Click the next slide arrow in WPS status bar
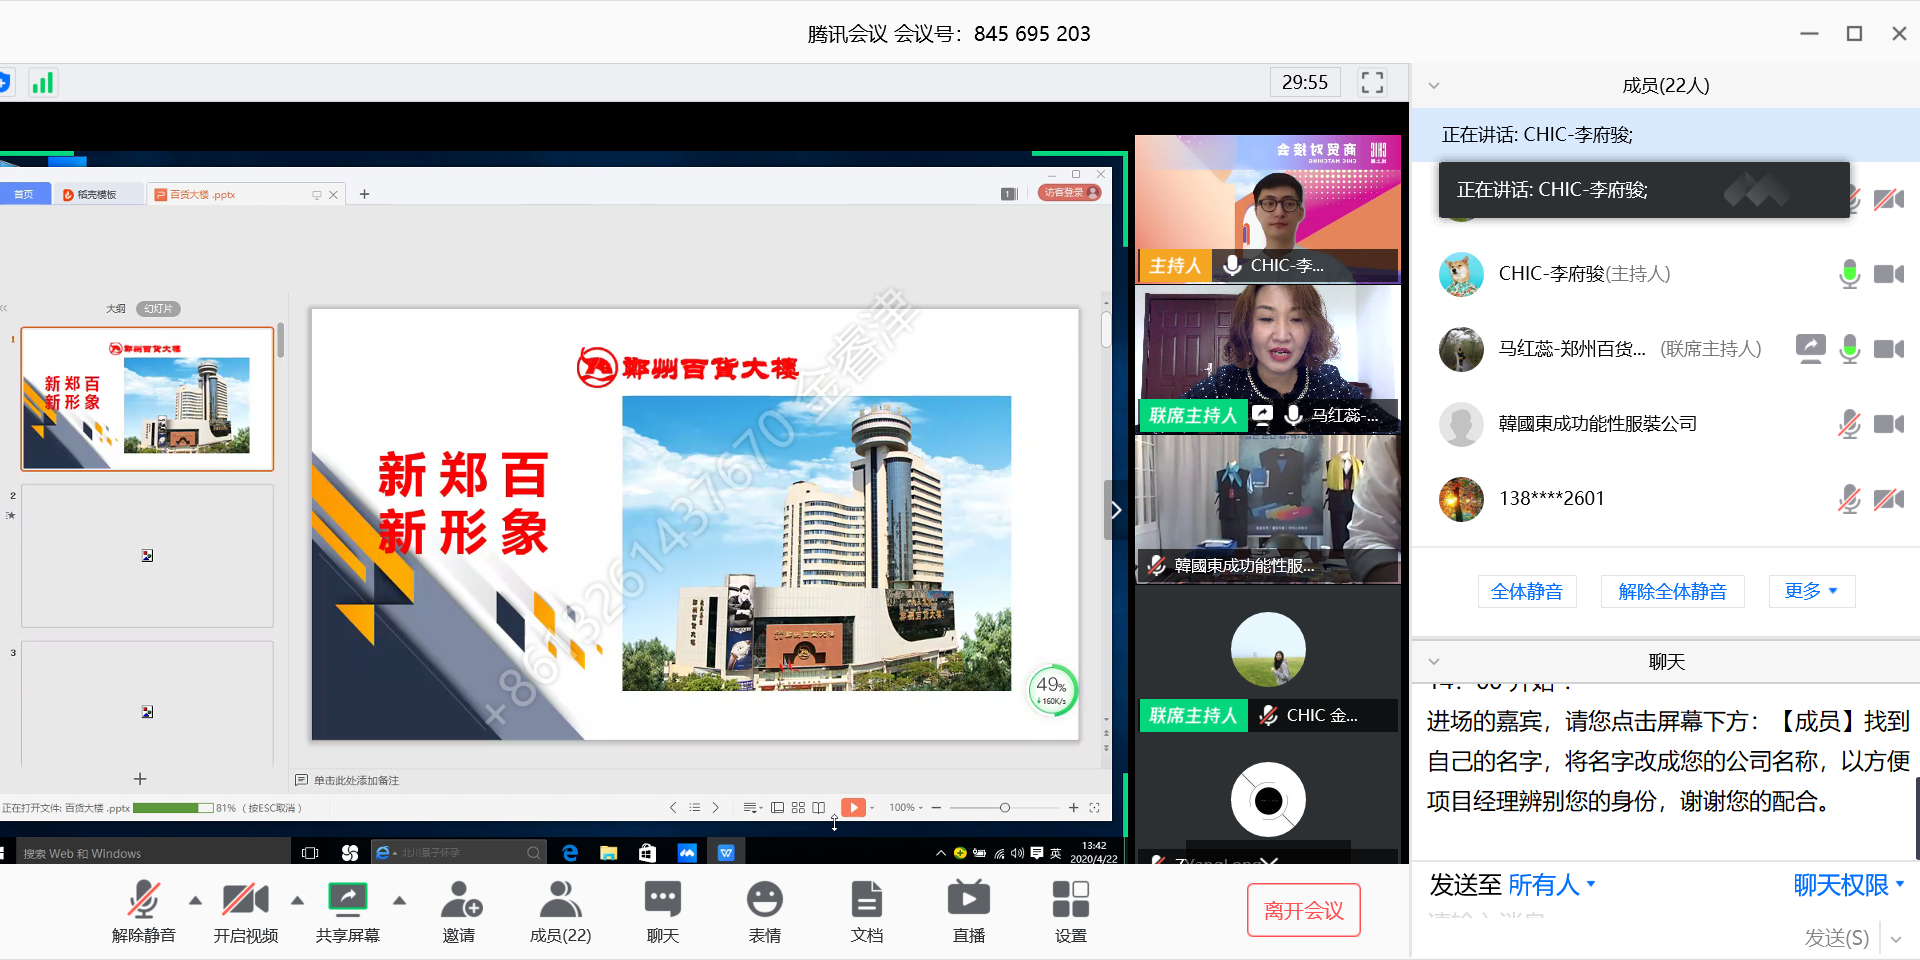Screen dimensions: 1920x960 point(715,807)
